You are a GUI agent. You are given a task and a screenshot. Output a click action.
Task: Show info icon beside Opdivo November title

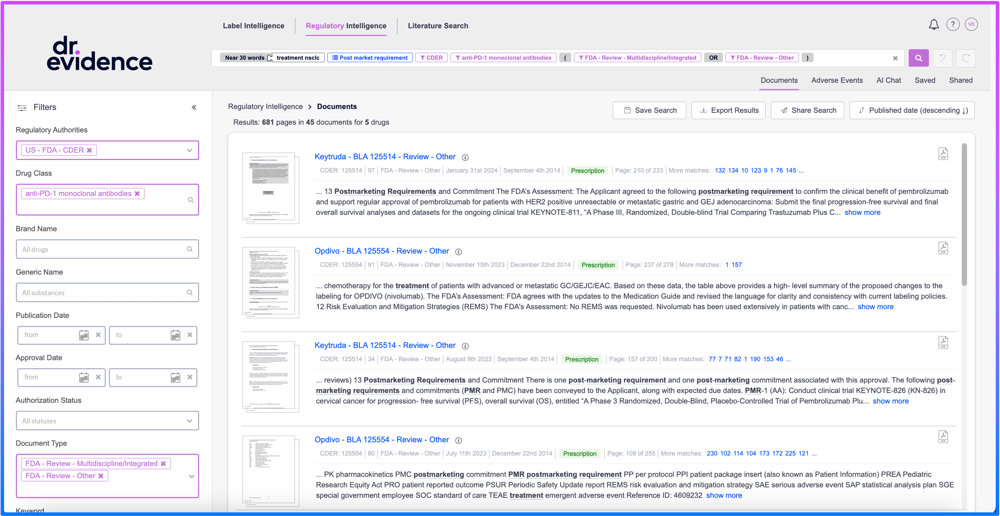tap(458, 252)
